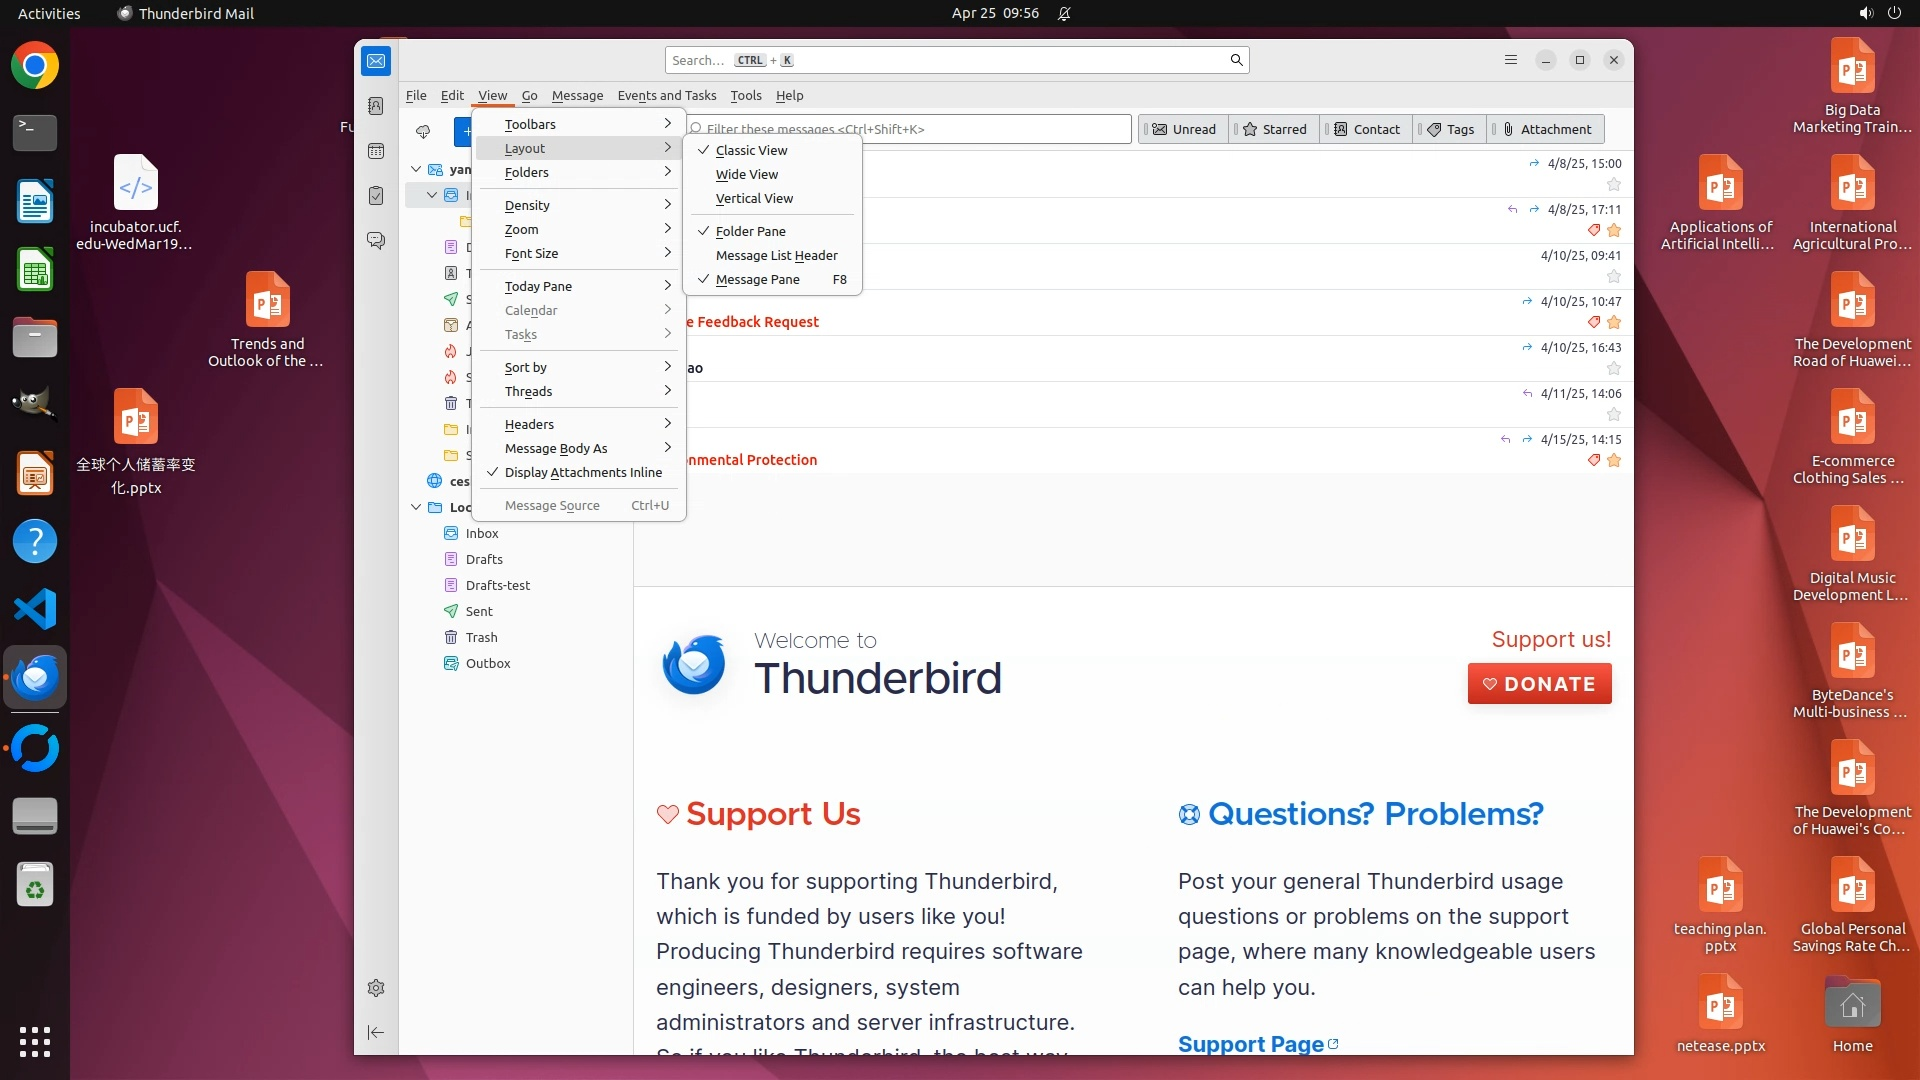Open the Tools menu
This screenshot has height=1080, width=1920.
[x=745, y=96]
